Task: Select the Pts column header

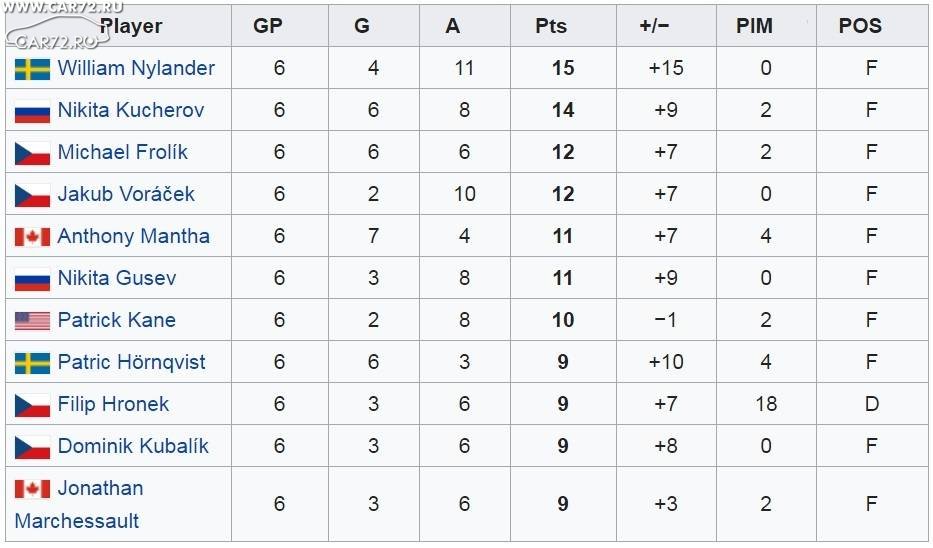Action: coord(551,26)
